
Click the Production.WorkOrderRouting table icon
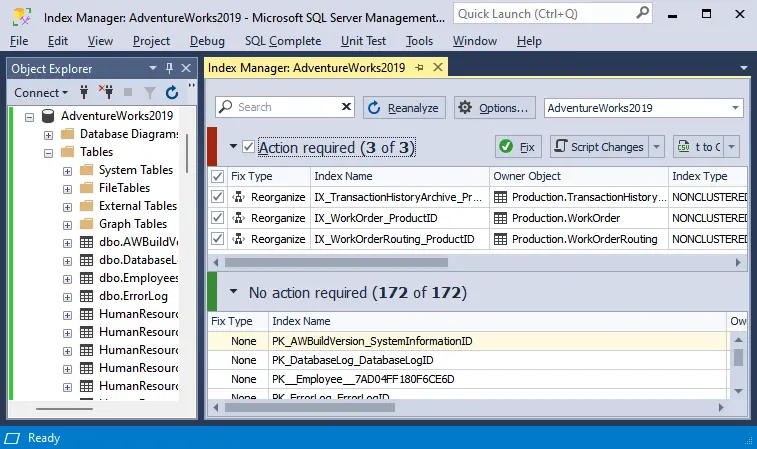pos(501,239)
